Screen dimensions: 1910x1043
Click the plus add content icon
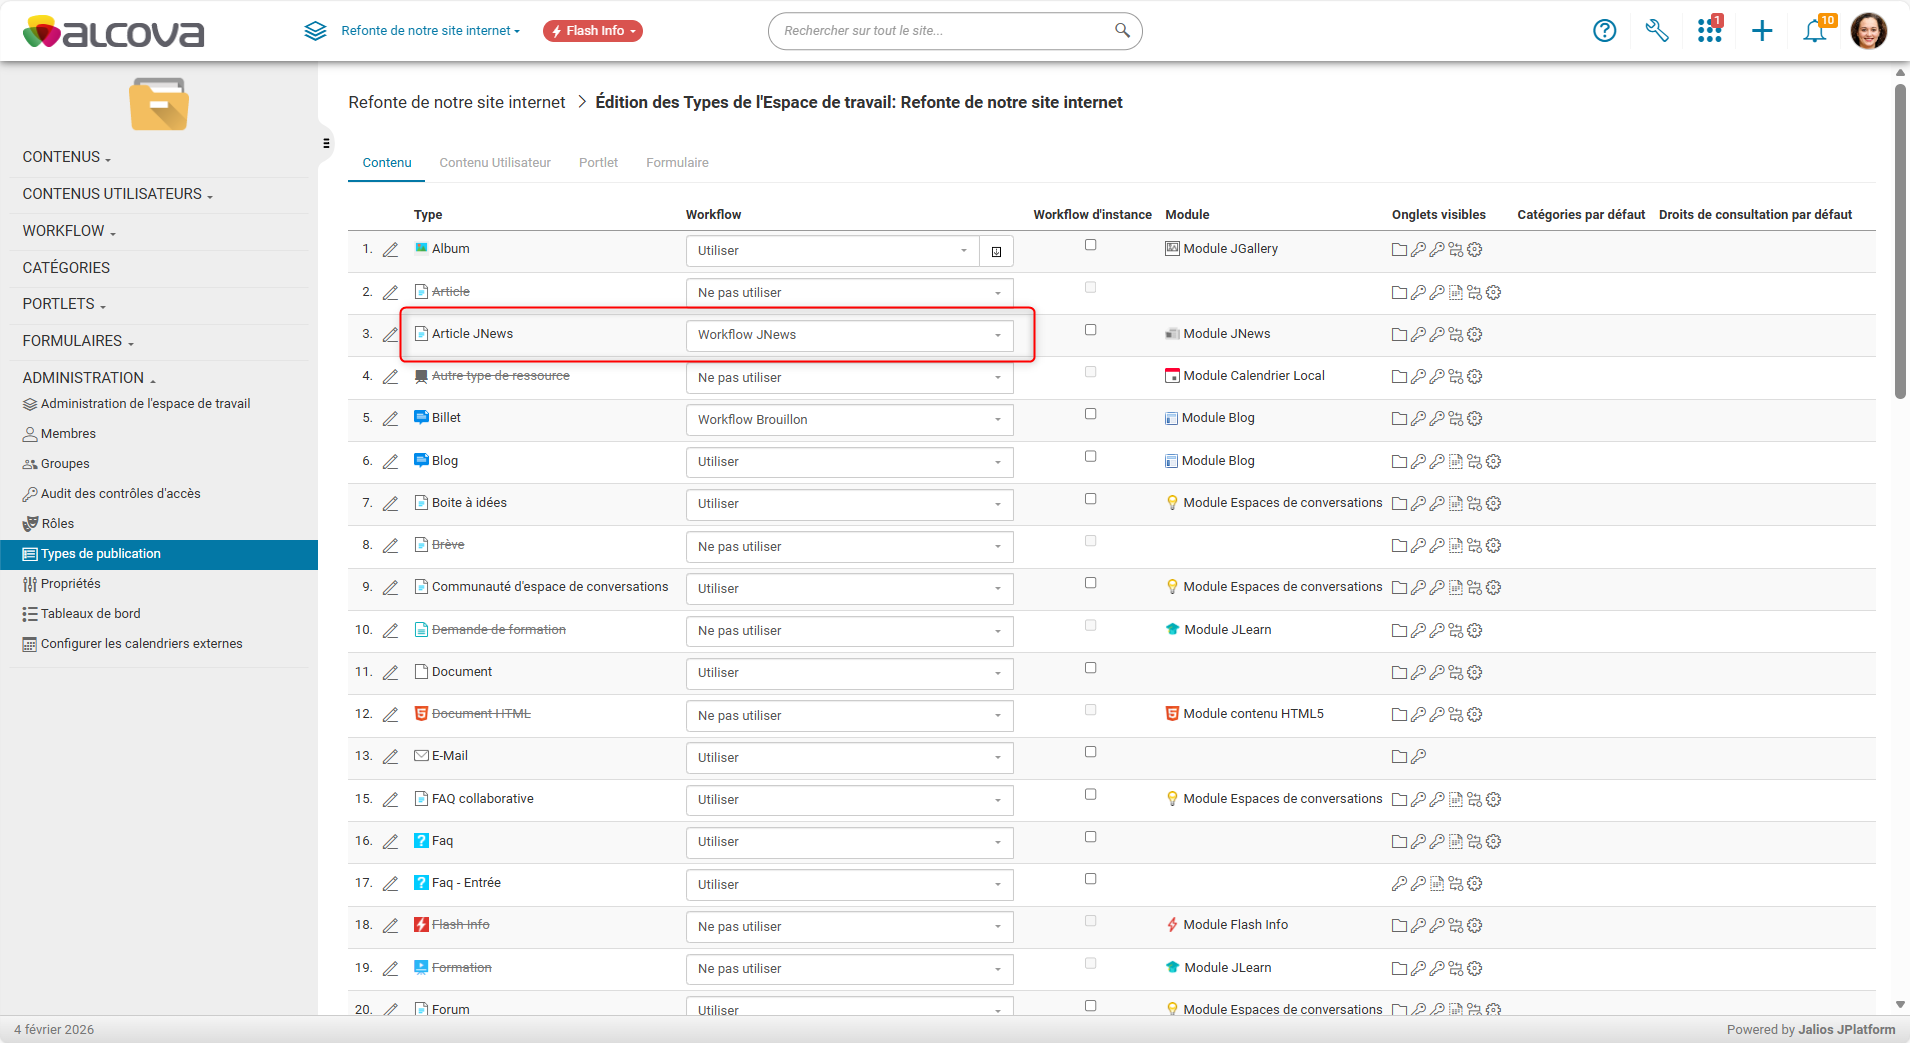point(1762,31)
